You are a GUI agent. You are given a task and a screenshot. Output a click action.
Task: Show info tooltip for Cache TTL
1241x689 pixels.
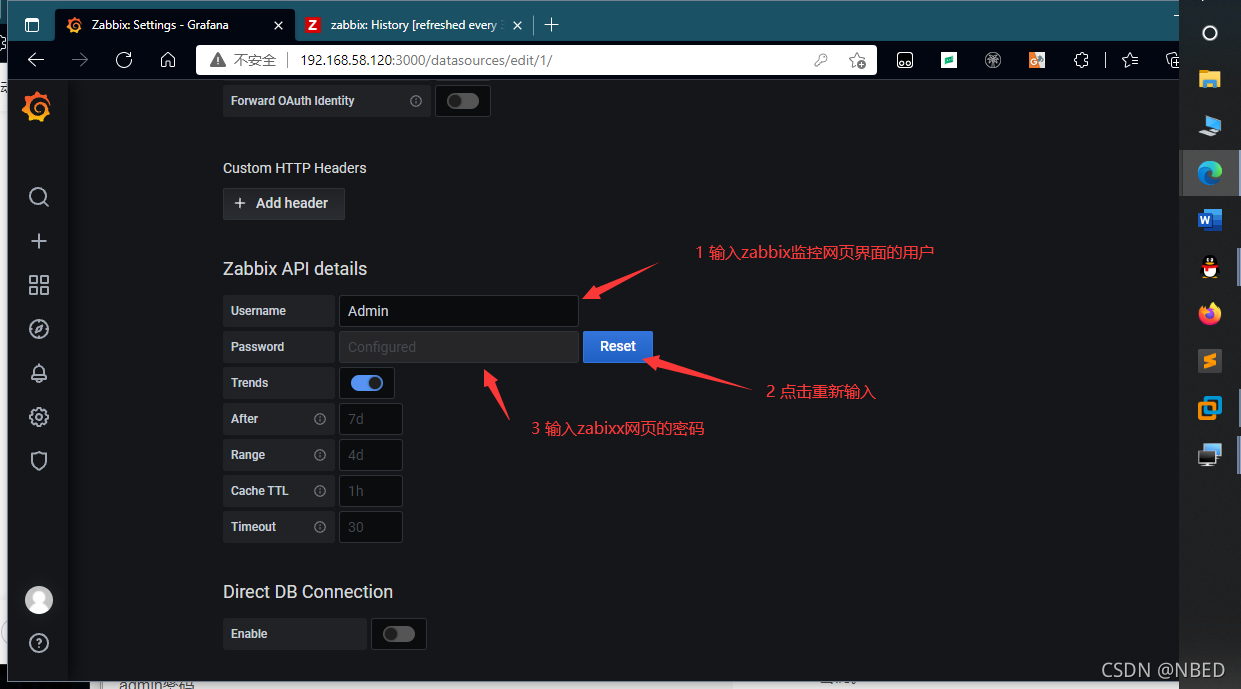320,491
